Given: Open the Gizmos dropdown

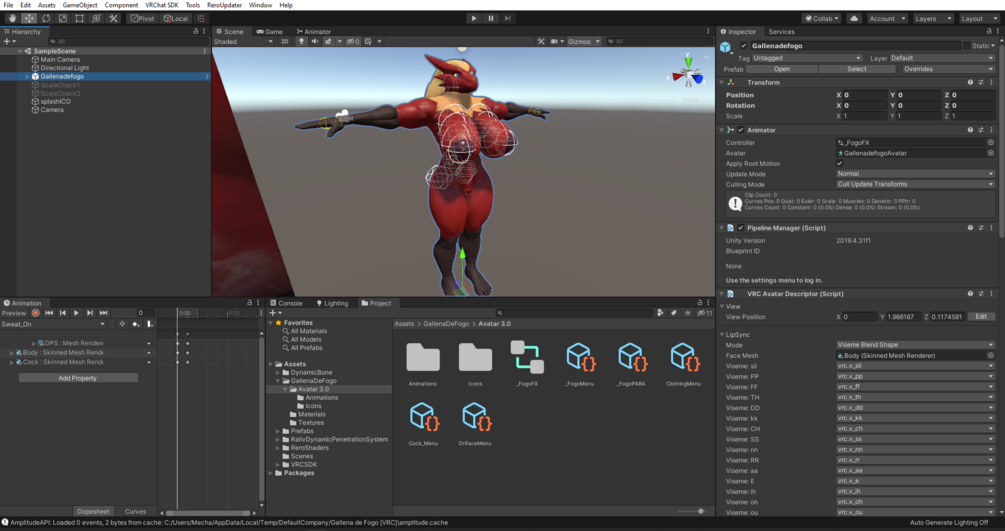Looking at the screenshot, I should coord(584,42).
